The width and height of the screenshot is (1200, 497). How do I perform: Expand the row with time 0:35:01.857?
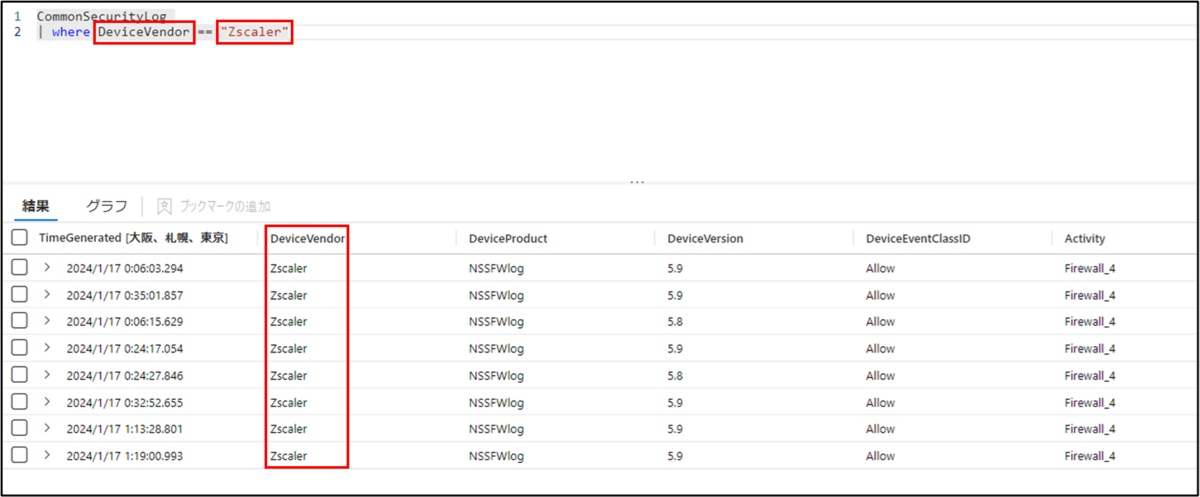pyautogui.click(x=47, y=295)
